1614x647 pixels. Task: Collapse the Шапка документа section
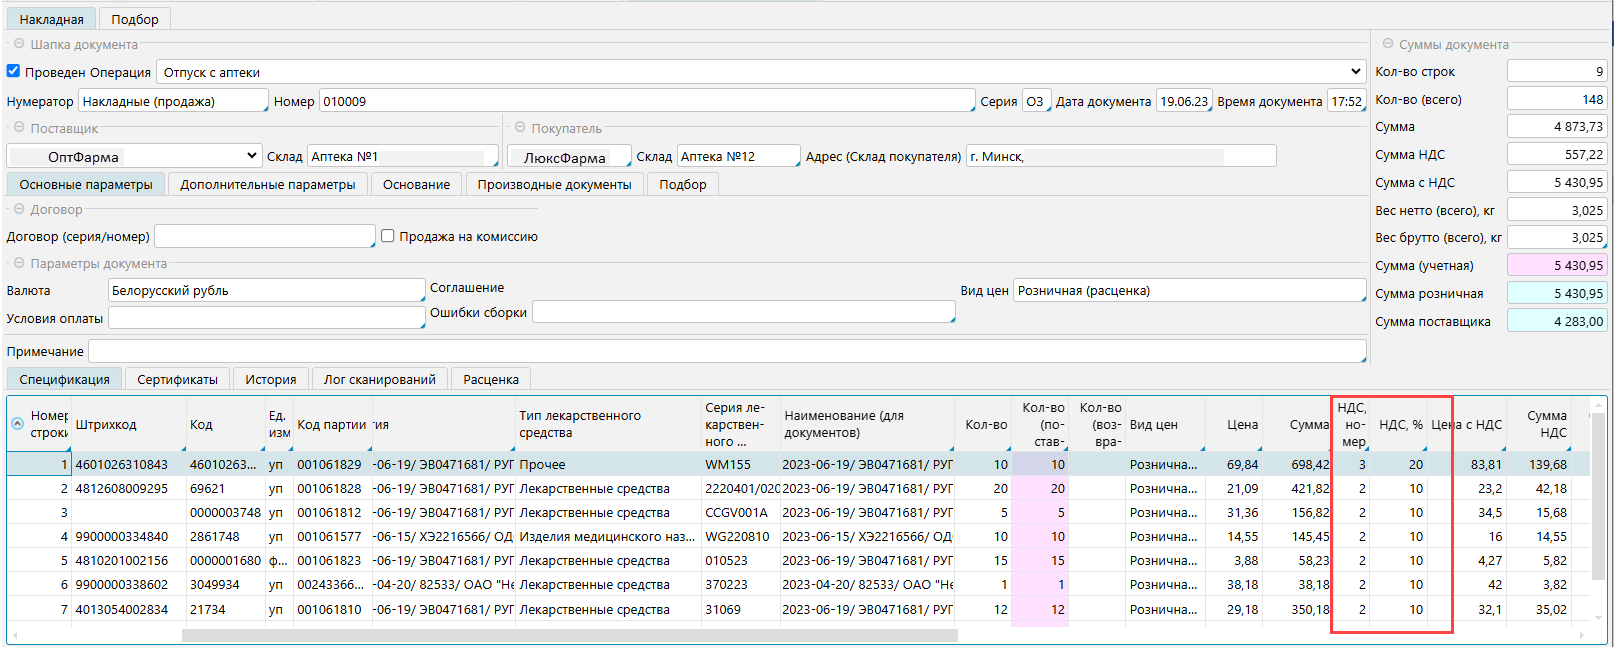[19, 44]
